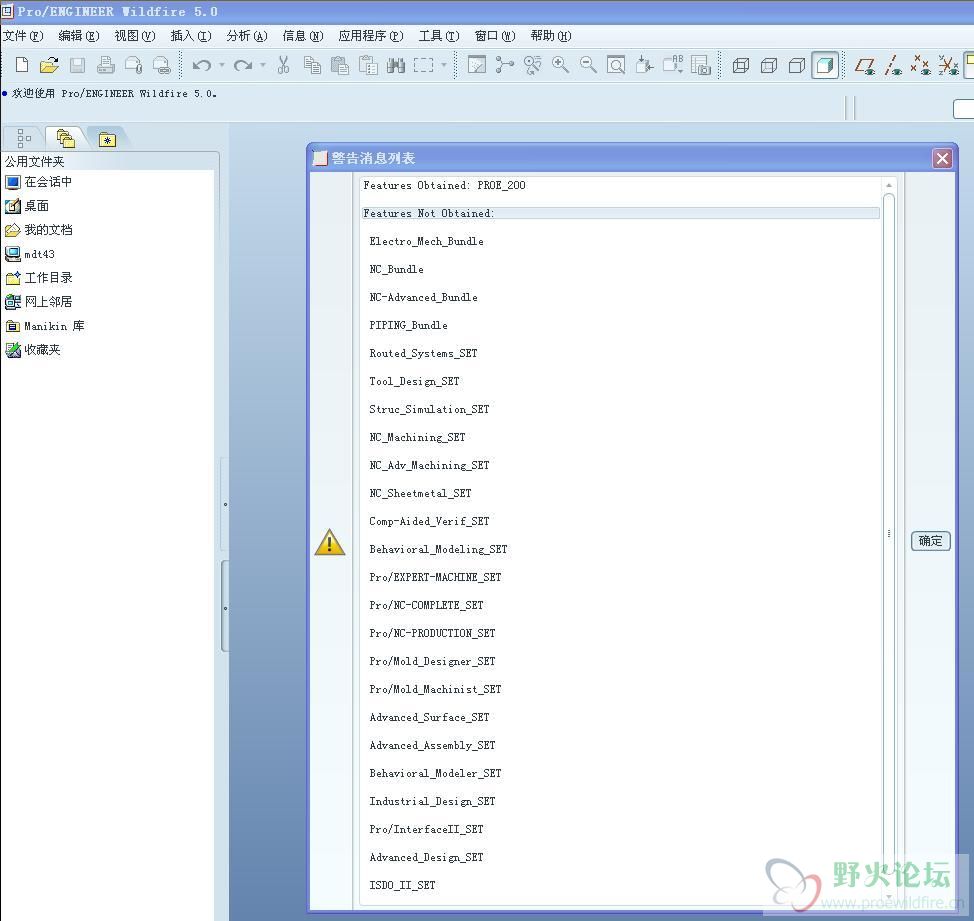This screenshot has width=974, height=921.
Task: Open the 编辑 menu
Action: 79,36
